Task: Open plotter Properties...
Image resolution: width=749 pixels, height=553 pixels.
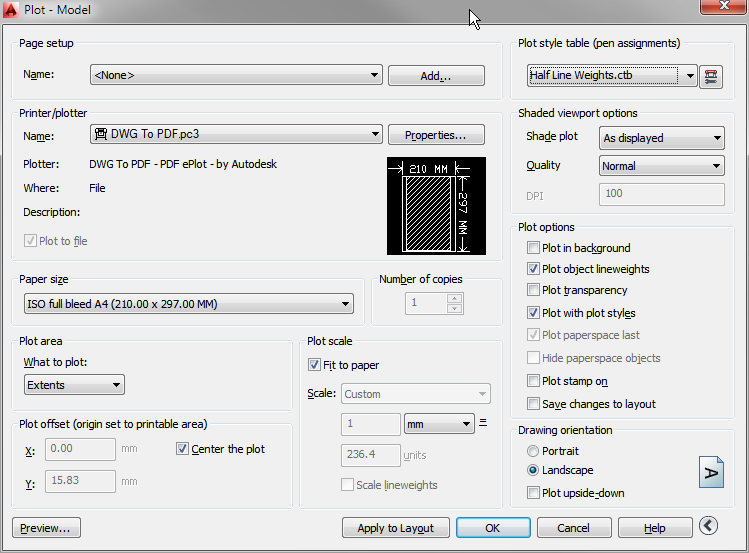Action: [436, 135]
